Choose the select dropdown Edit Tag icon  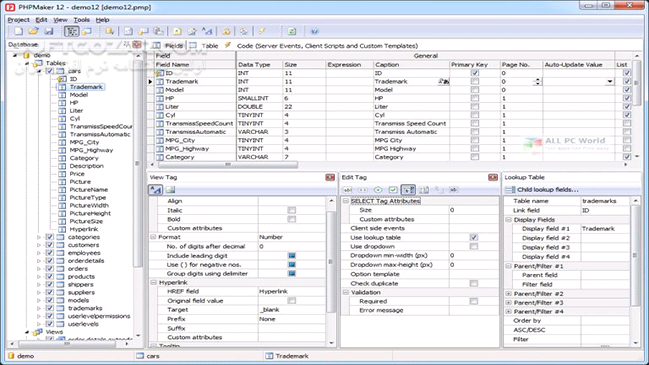click(408, 190)
